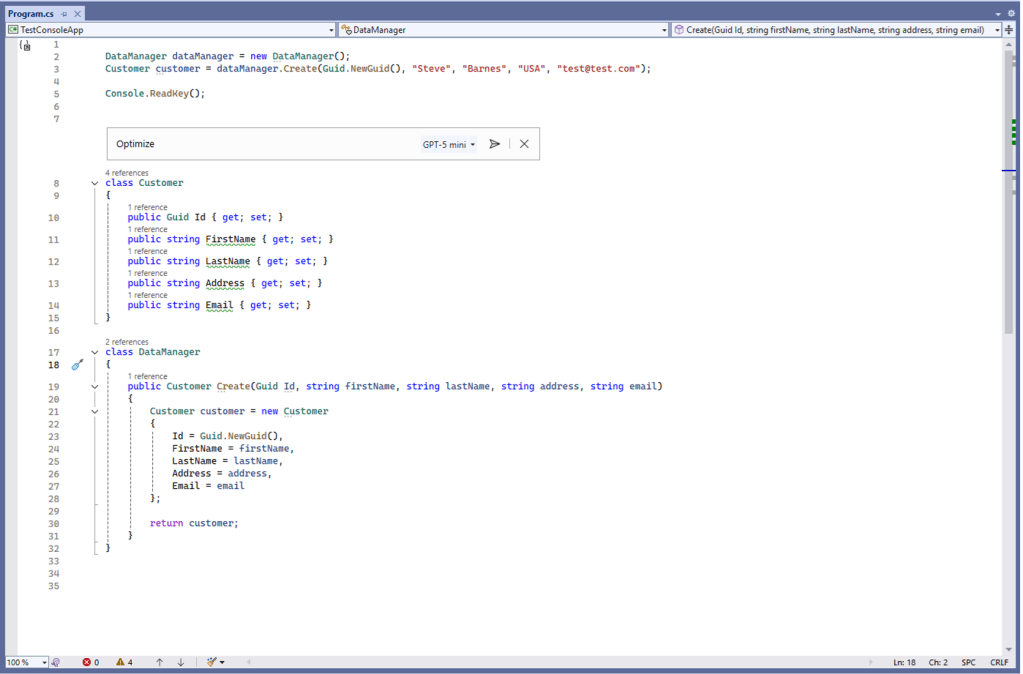Viewport: 1023px width, 674px height.
Task: Open quick fixes with the status bar wand icon
Action: tap(212, 661)
